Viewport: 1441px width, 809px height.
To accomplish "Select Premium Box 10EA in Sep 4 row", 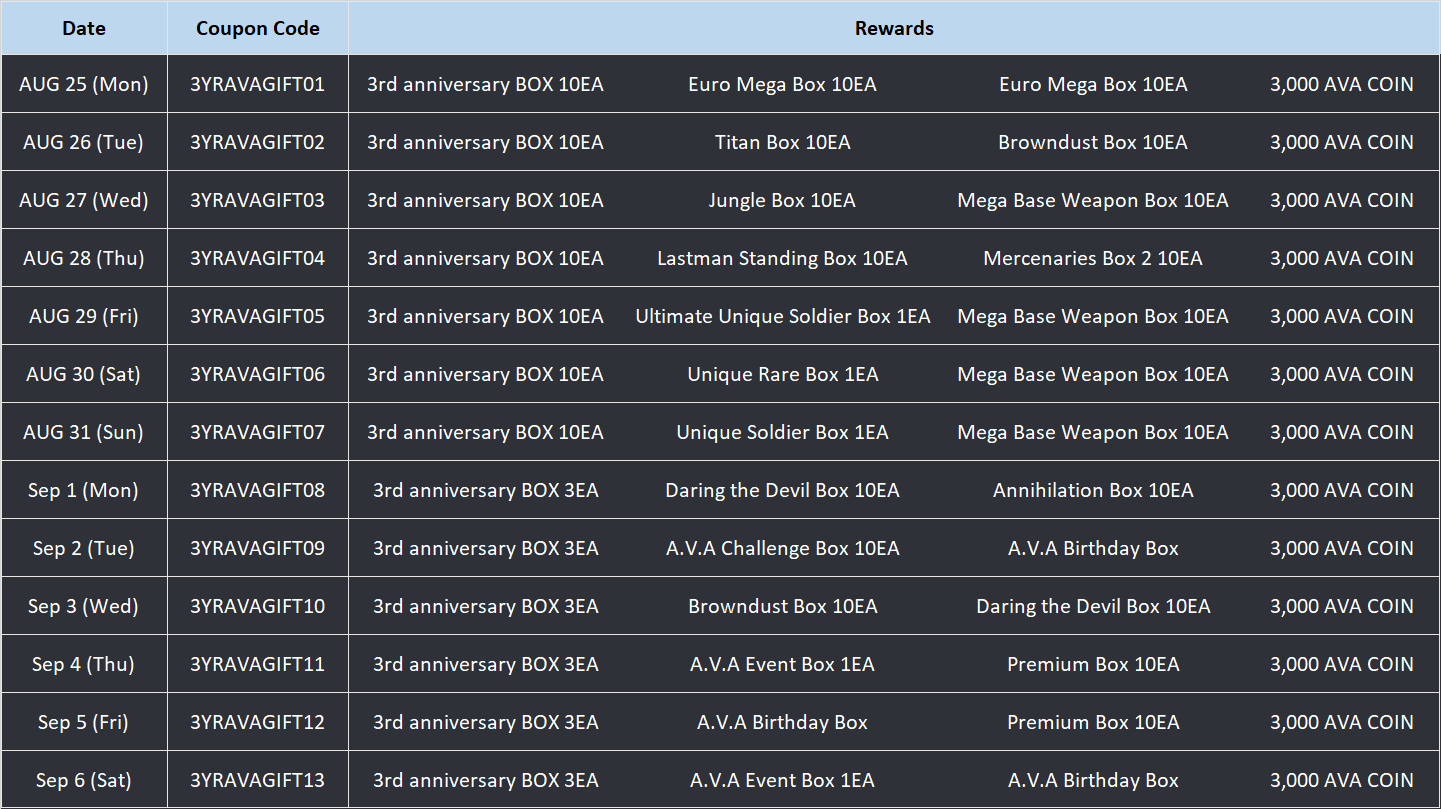I will [x=1093, y=664].
